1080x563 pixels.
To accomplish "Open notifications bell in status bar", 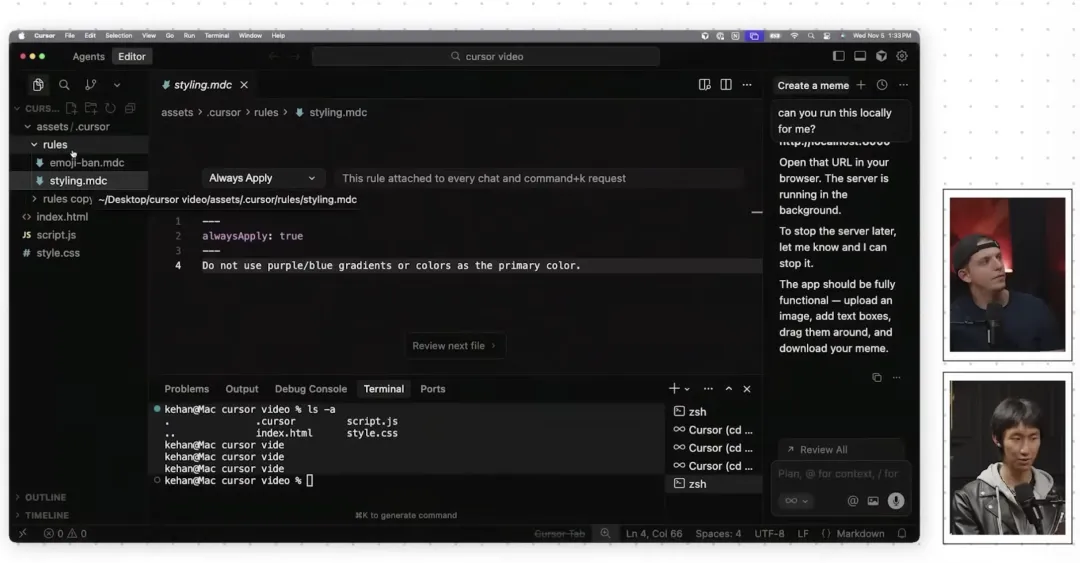I will (x=902, y=533).
